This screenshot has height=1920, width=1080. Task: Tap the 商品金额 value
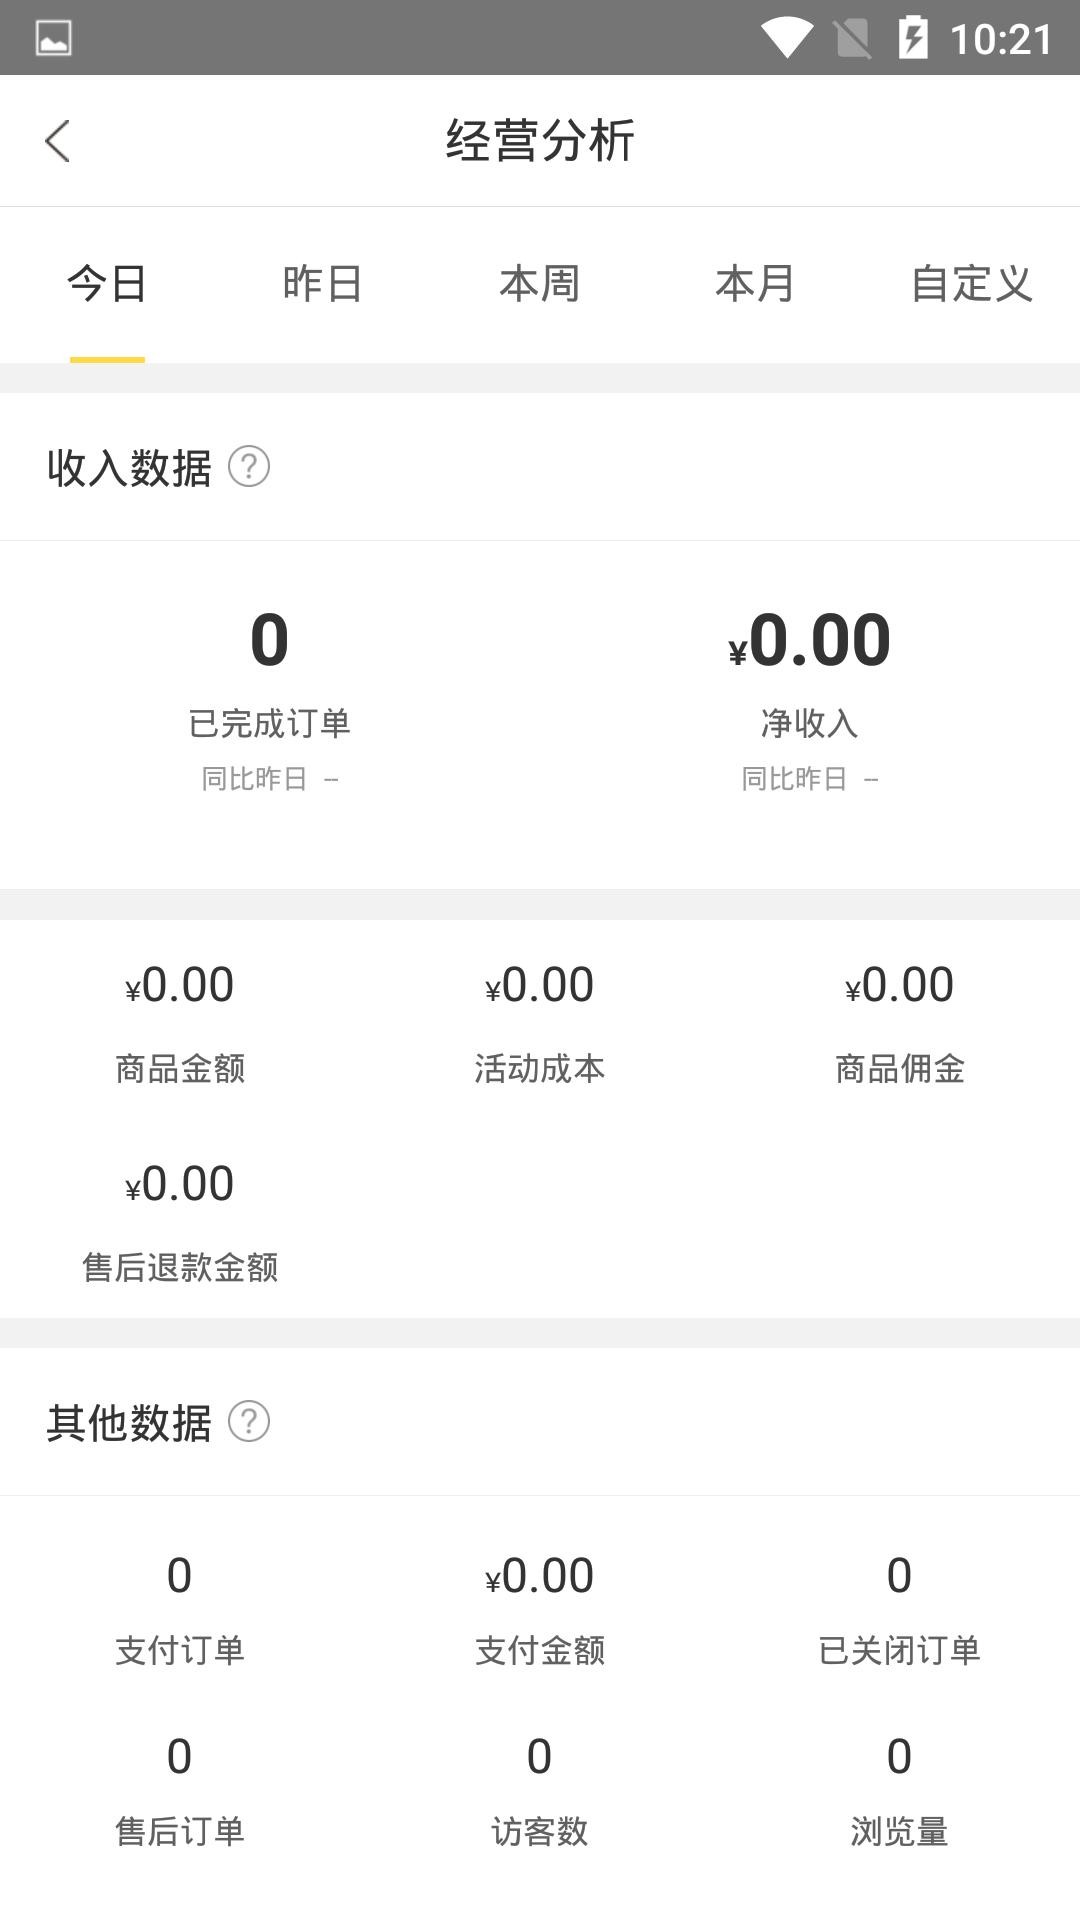click(x=180, y=985)
